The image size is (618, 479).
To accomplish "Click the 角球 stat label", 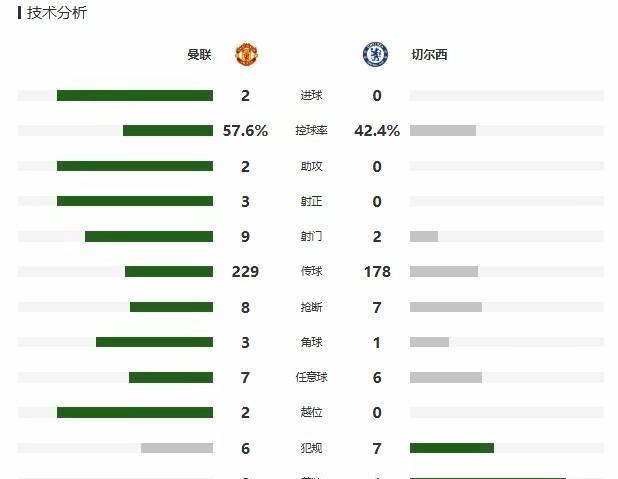I will click(x=311, y=342).
